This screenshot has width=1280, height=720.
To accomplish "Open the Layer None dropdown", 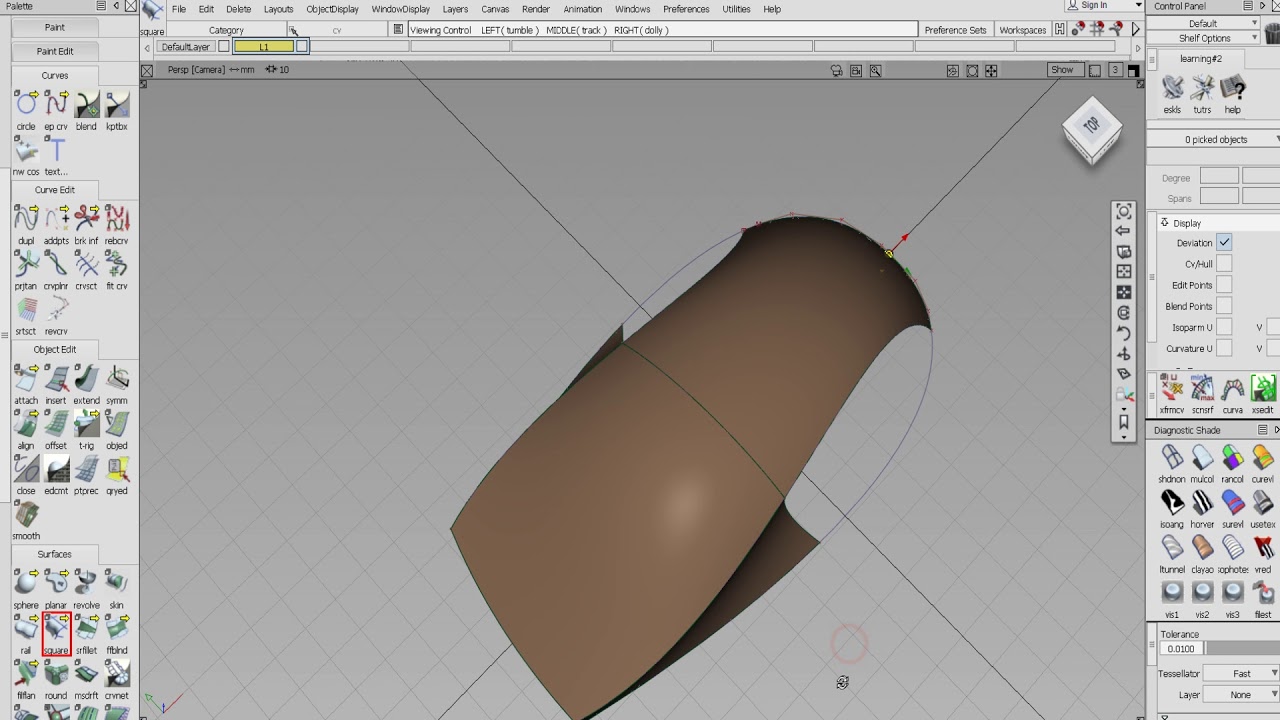I will point(1241,695).
